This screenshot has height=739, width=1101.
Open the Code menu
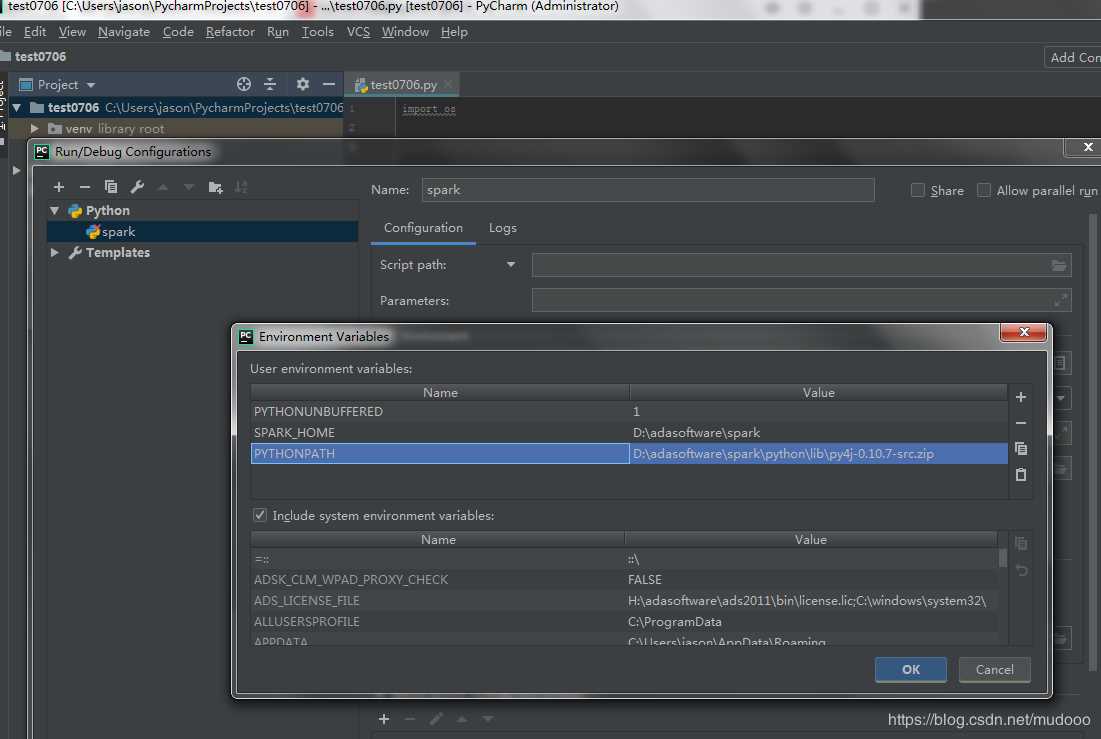[178, 32]
